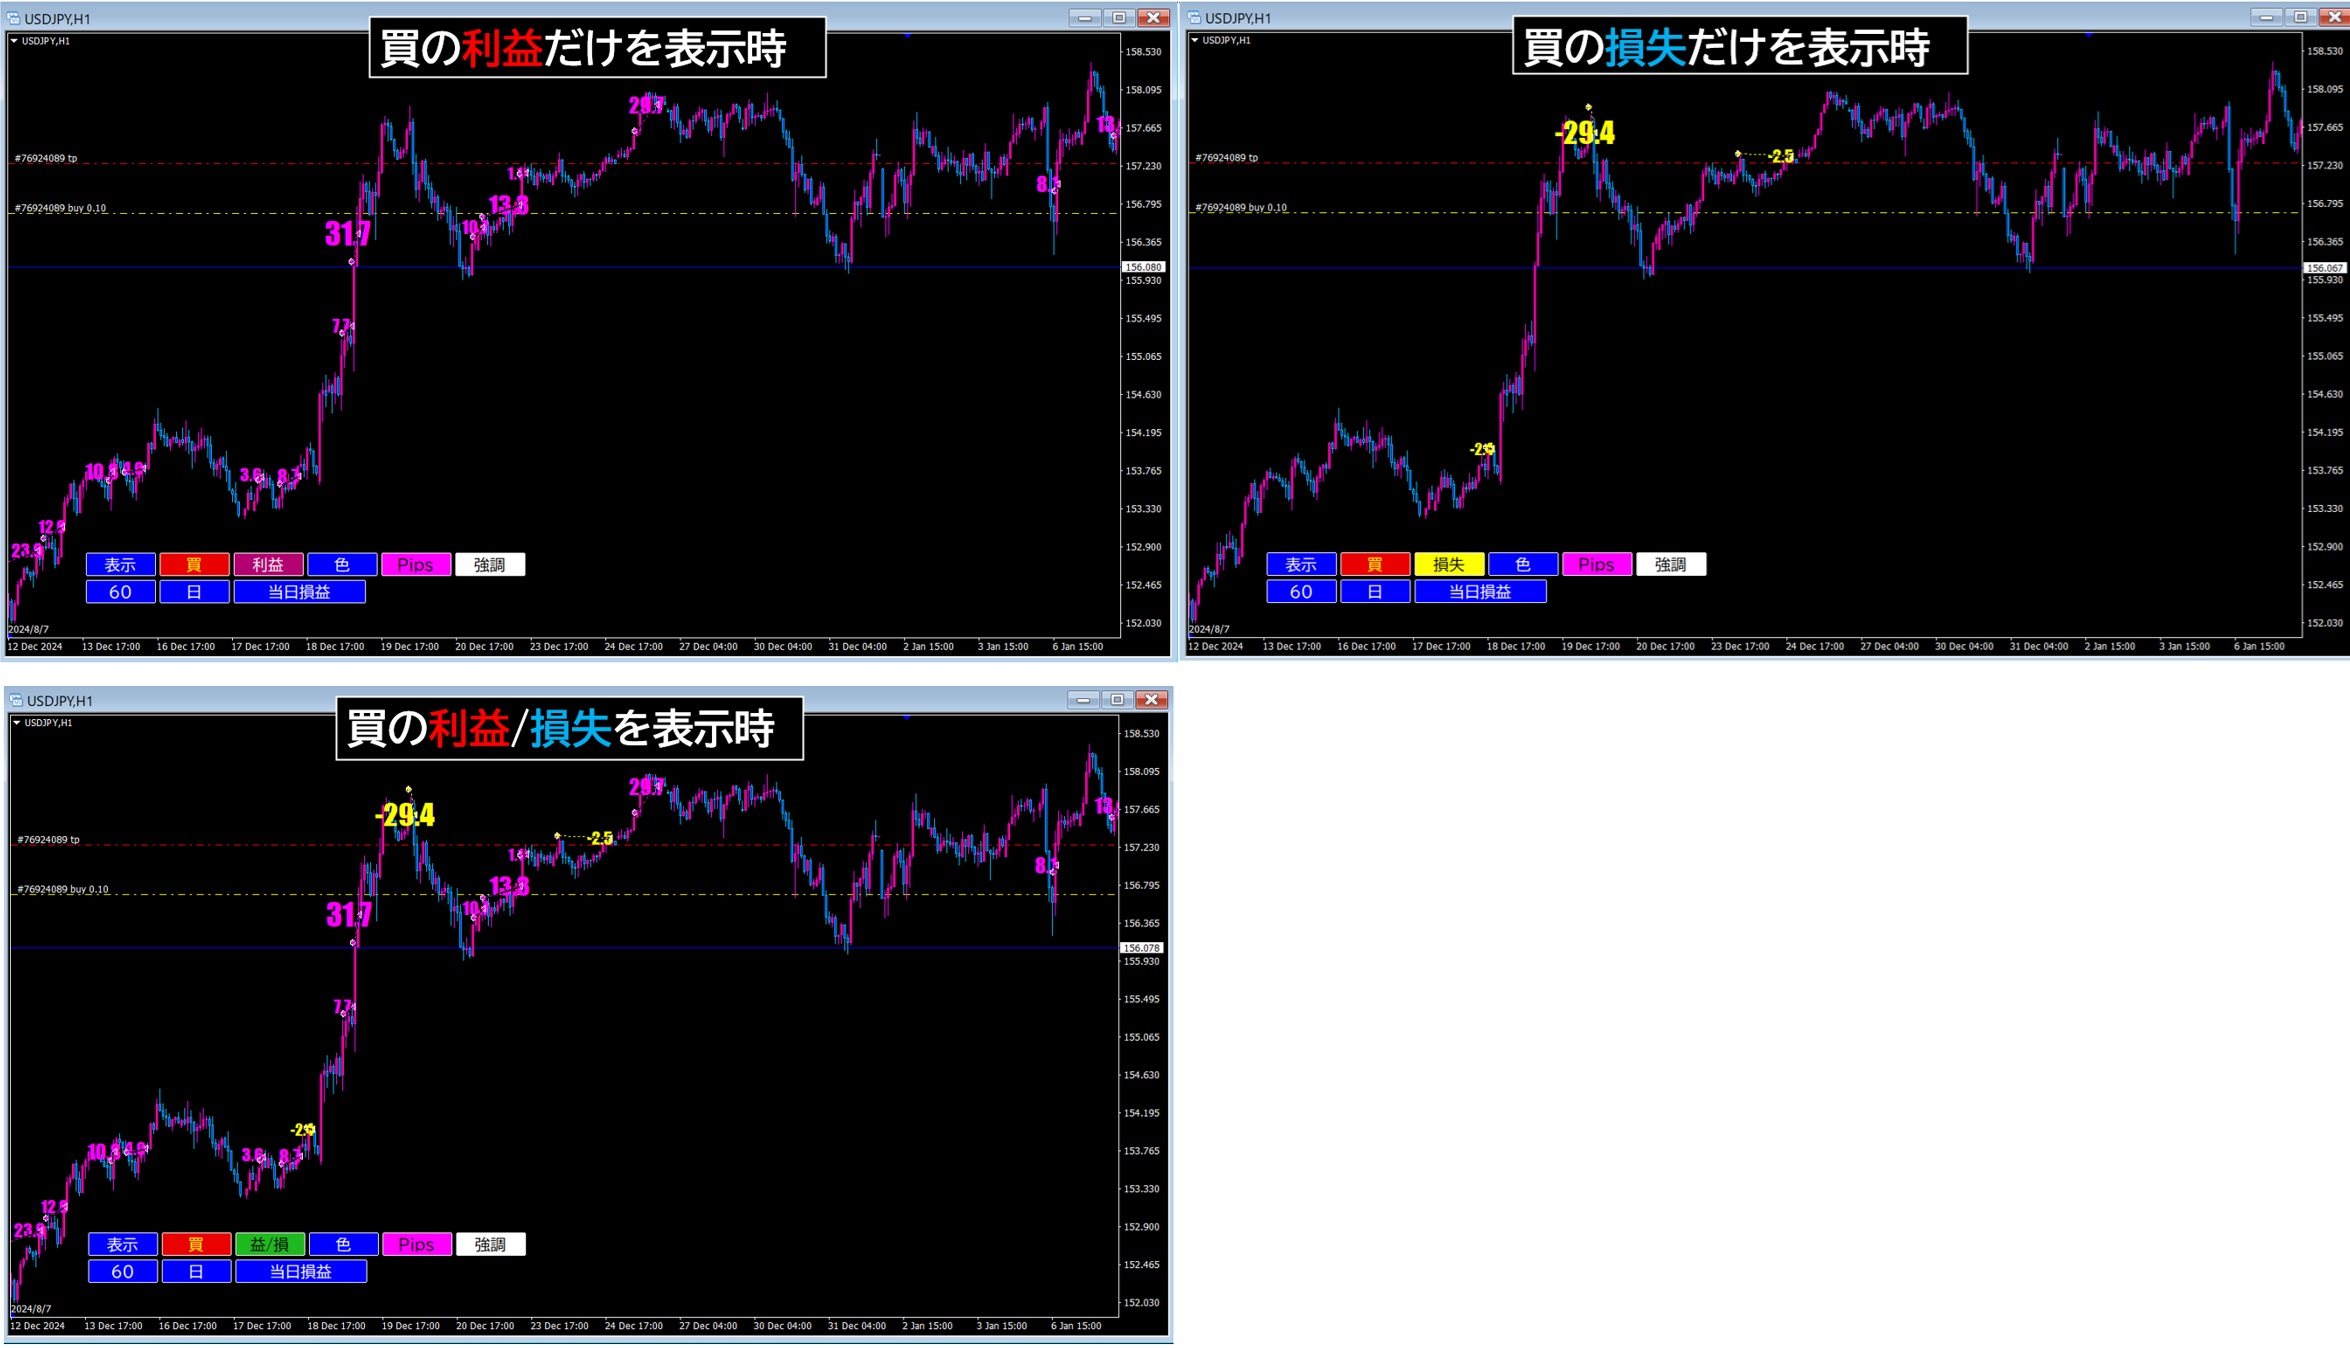2350x1348 pixels.
Task: Click the 色 color button beside 損失
Action: [1522, 565]
